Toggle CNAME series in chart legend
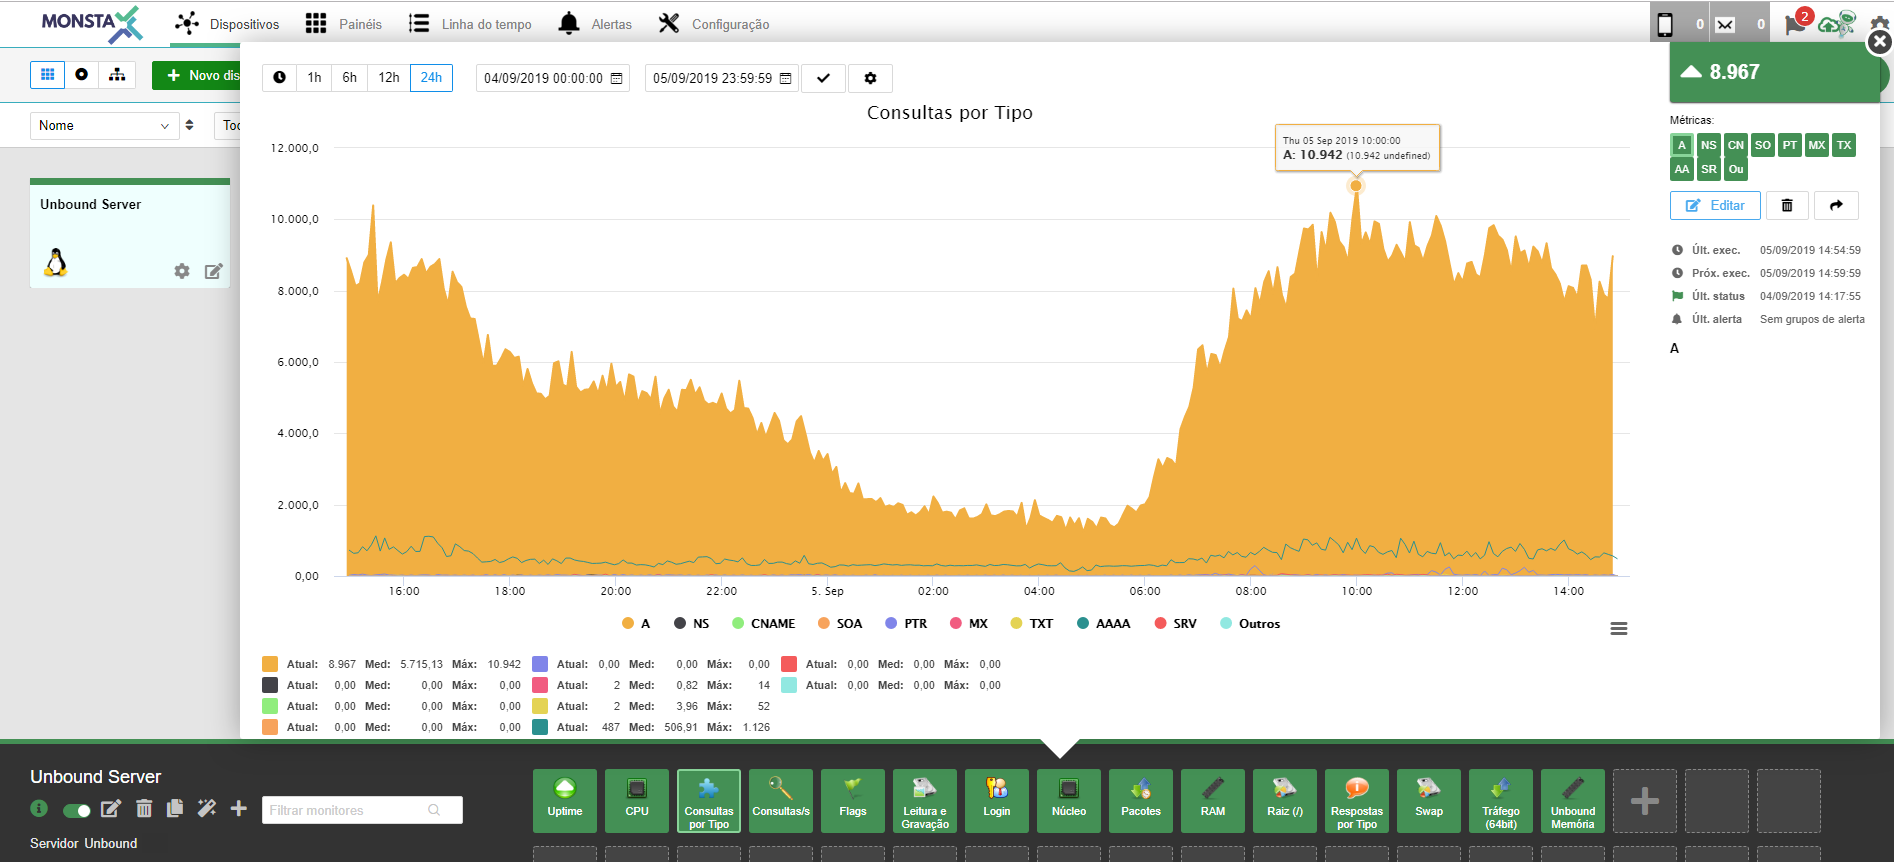This screenshot has width=1894, height=862. [x=764, y=623]
